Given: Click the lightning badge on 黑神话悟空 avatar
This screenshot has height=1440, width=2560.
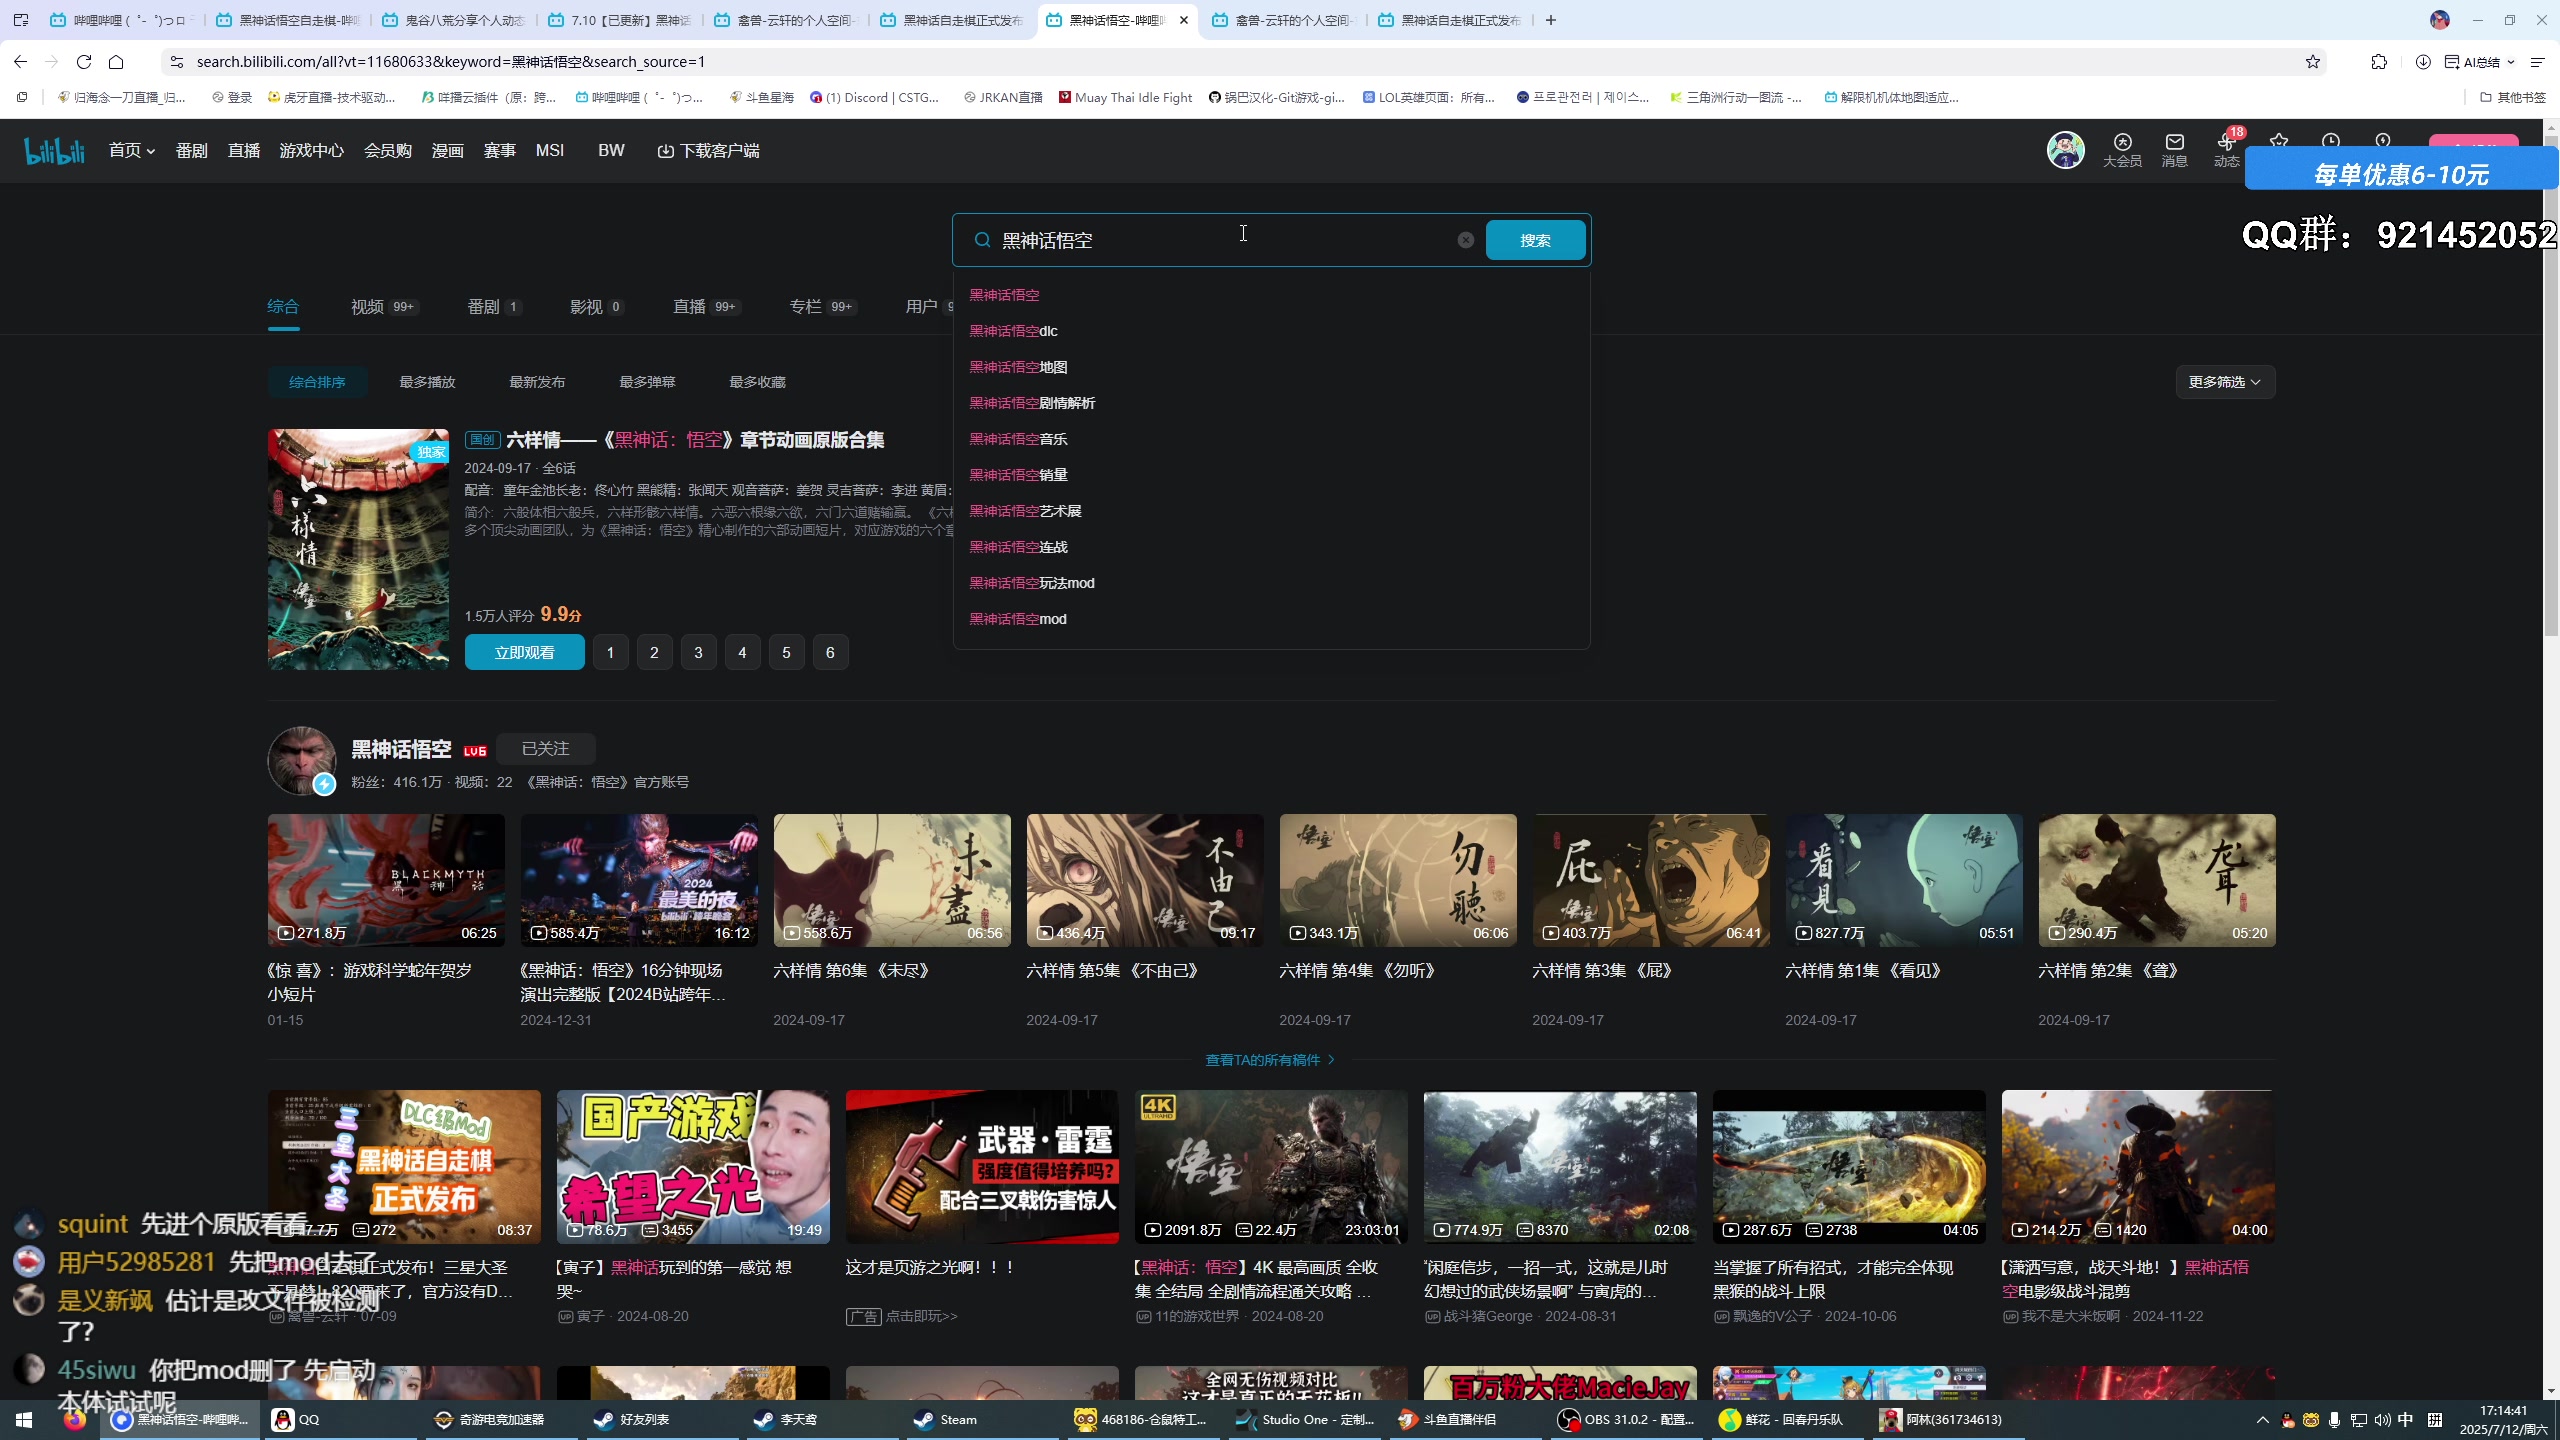Looking at the screenshot, I should point(323,785).
